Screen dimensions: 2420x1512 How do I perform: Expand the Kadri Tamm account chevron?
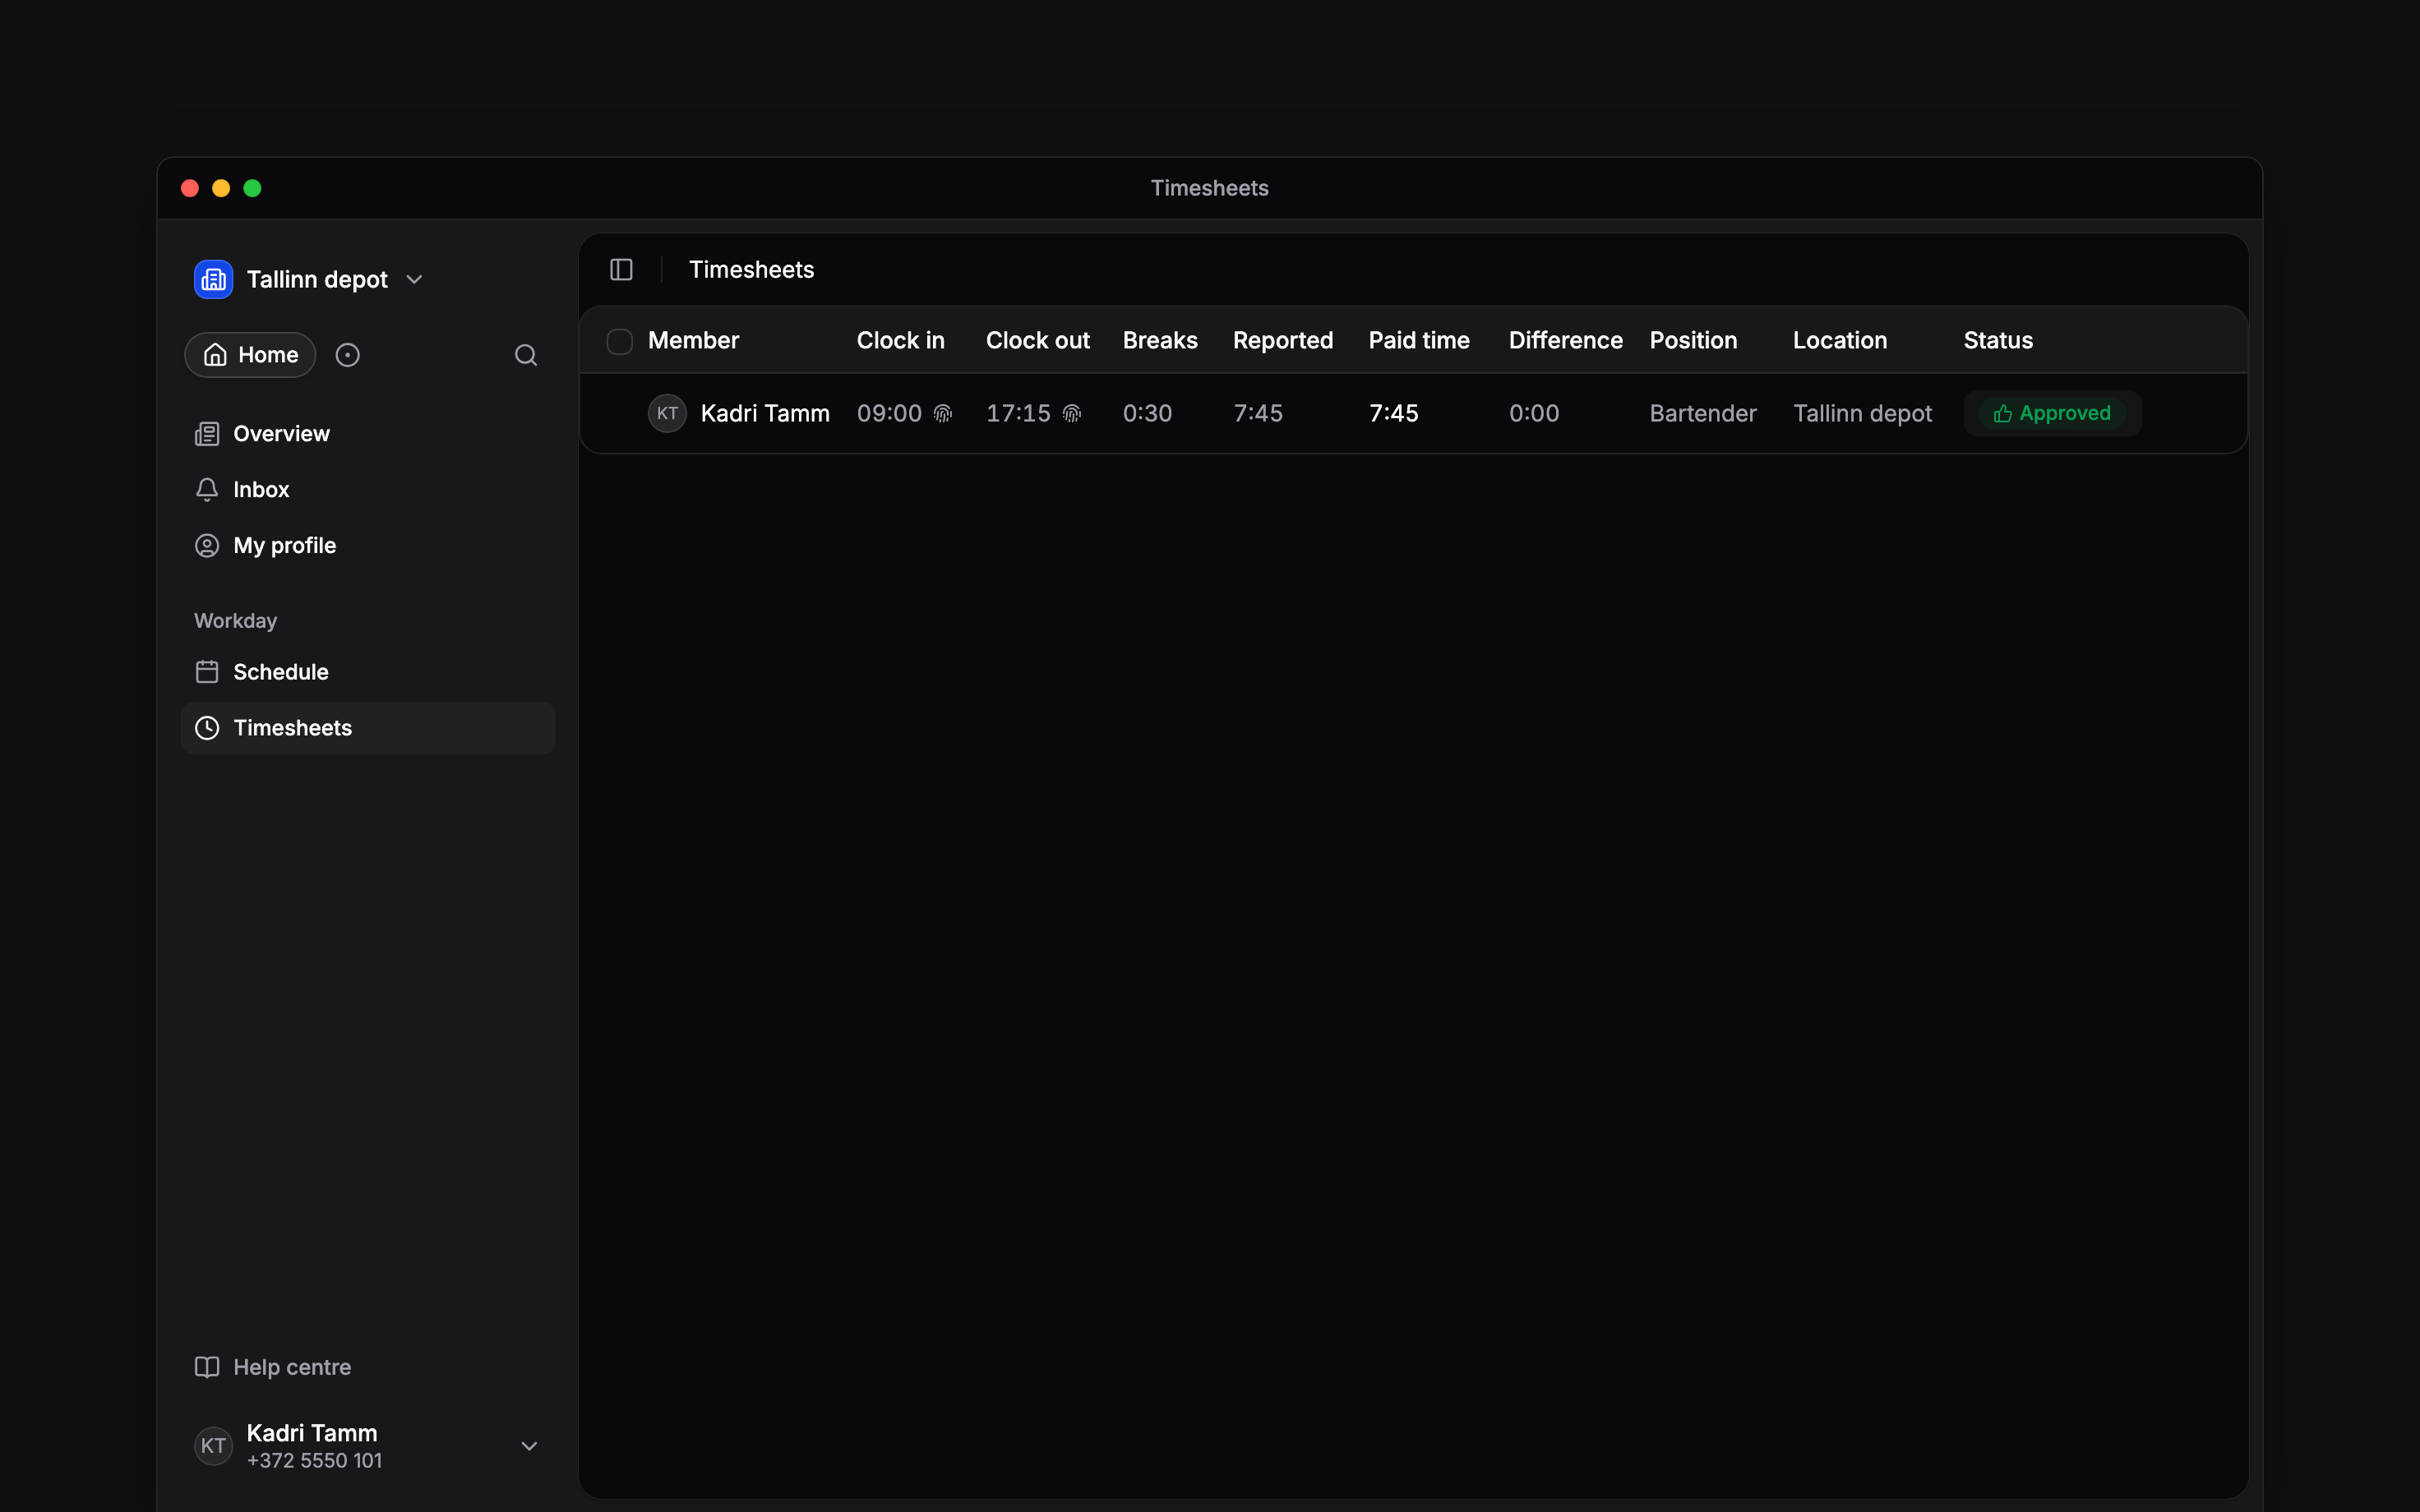(x=530, y=1446)
